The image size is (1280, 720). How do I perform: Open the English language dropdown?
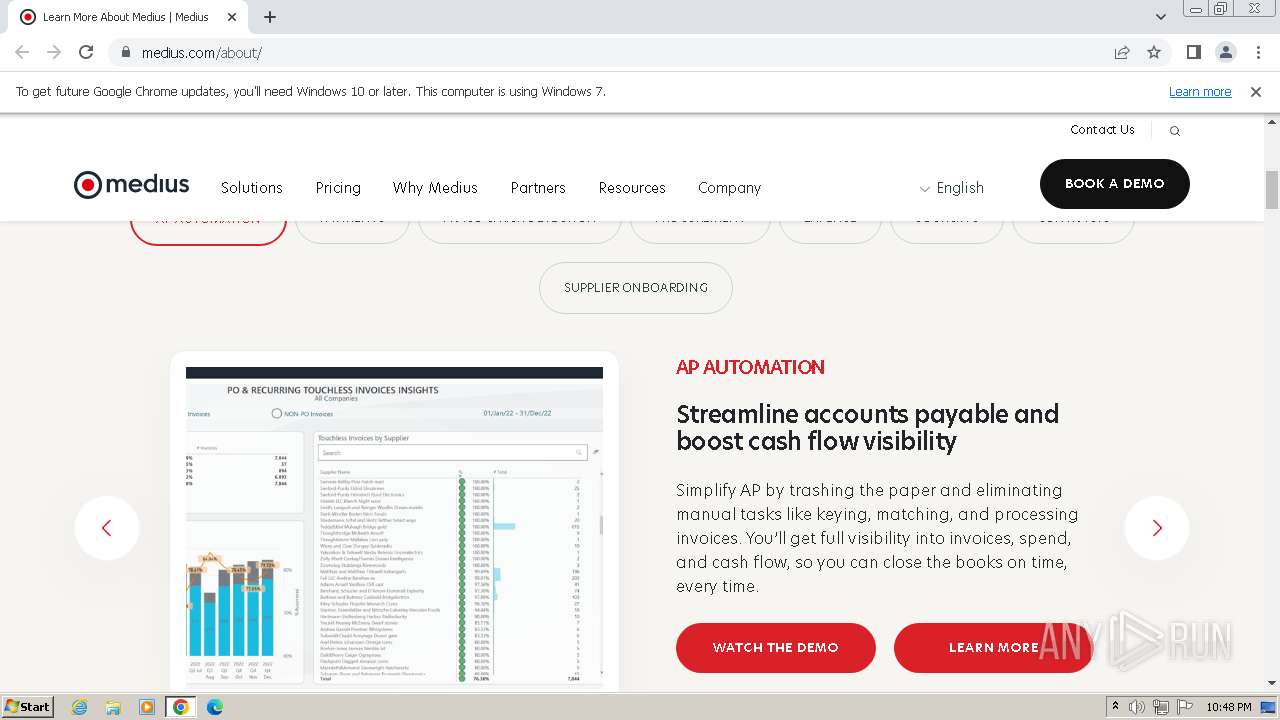(952, 188)
